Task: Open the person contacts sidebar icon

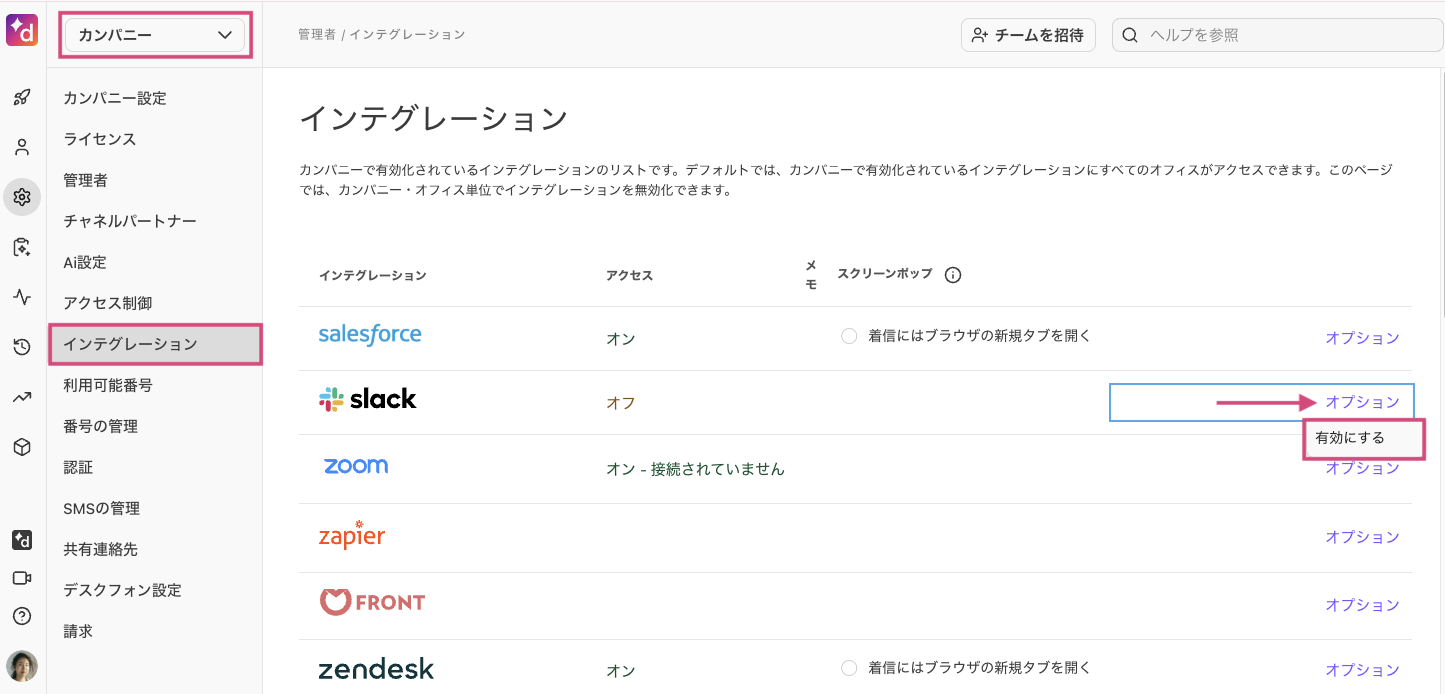Action: 22,147
